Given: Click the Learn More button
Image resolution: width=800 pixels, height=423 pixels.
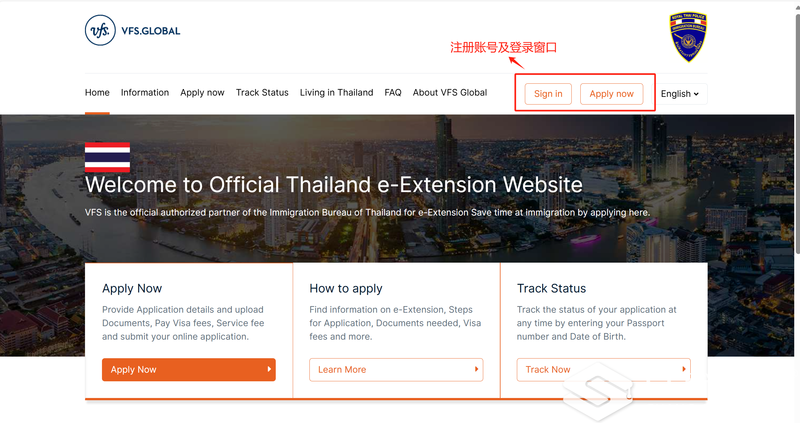Looking at the screenshot, I should (x=396, y=369).
